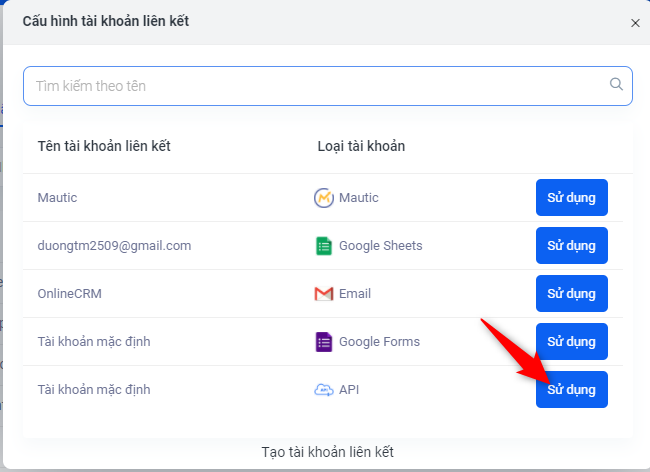Viewport: 650px width, 472px height.
Task: Click the Mautic logo icon
Action: [x=324, y=198]
